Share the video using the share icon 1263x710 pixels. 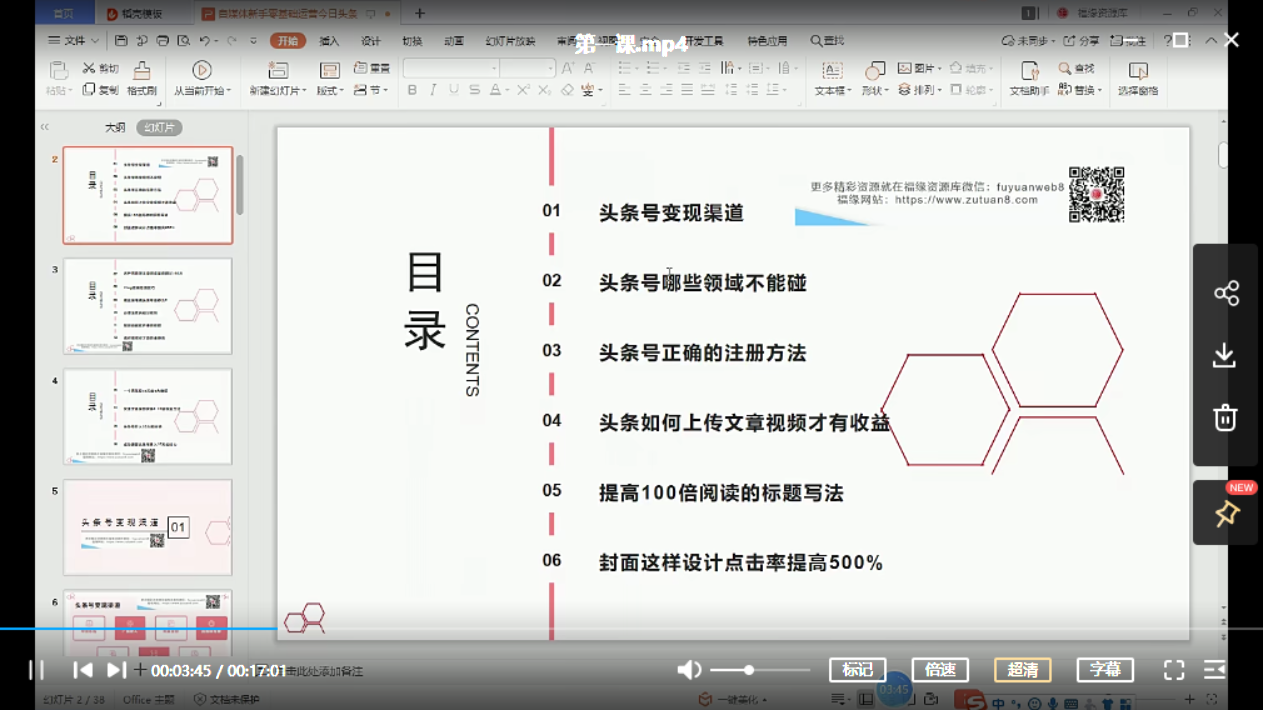(x=1226, y=293)
